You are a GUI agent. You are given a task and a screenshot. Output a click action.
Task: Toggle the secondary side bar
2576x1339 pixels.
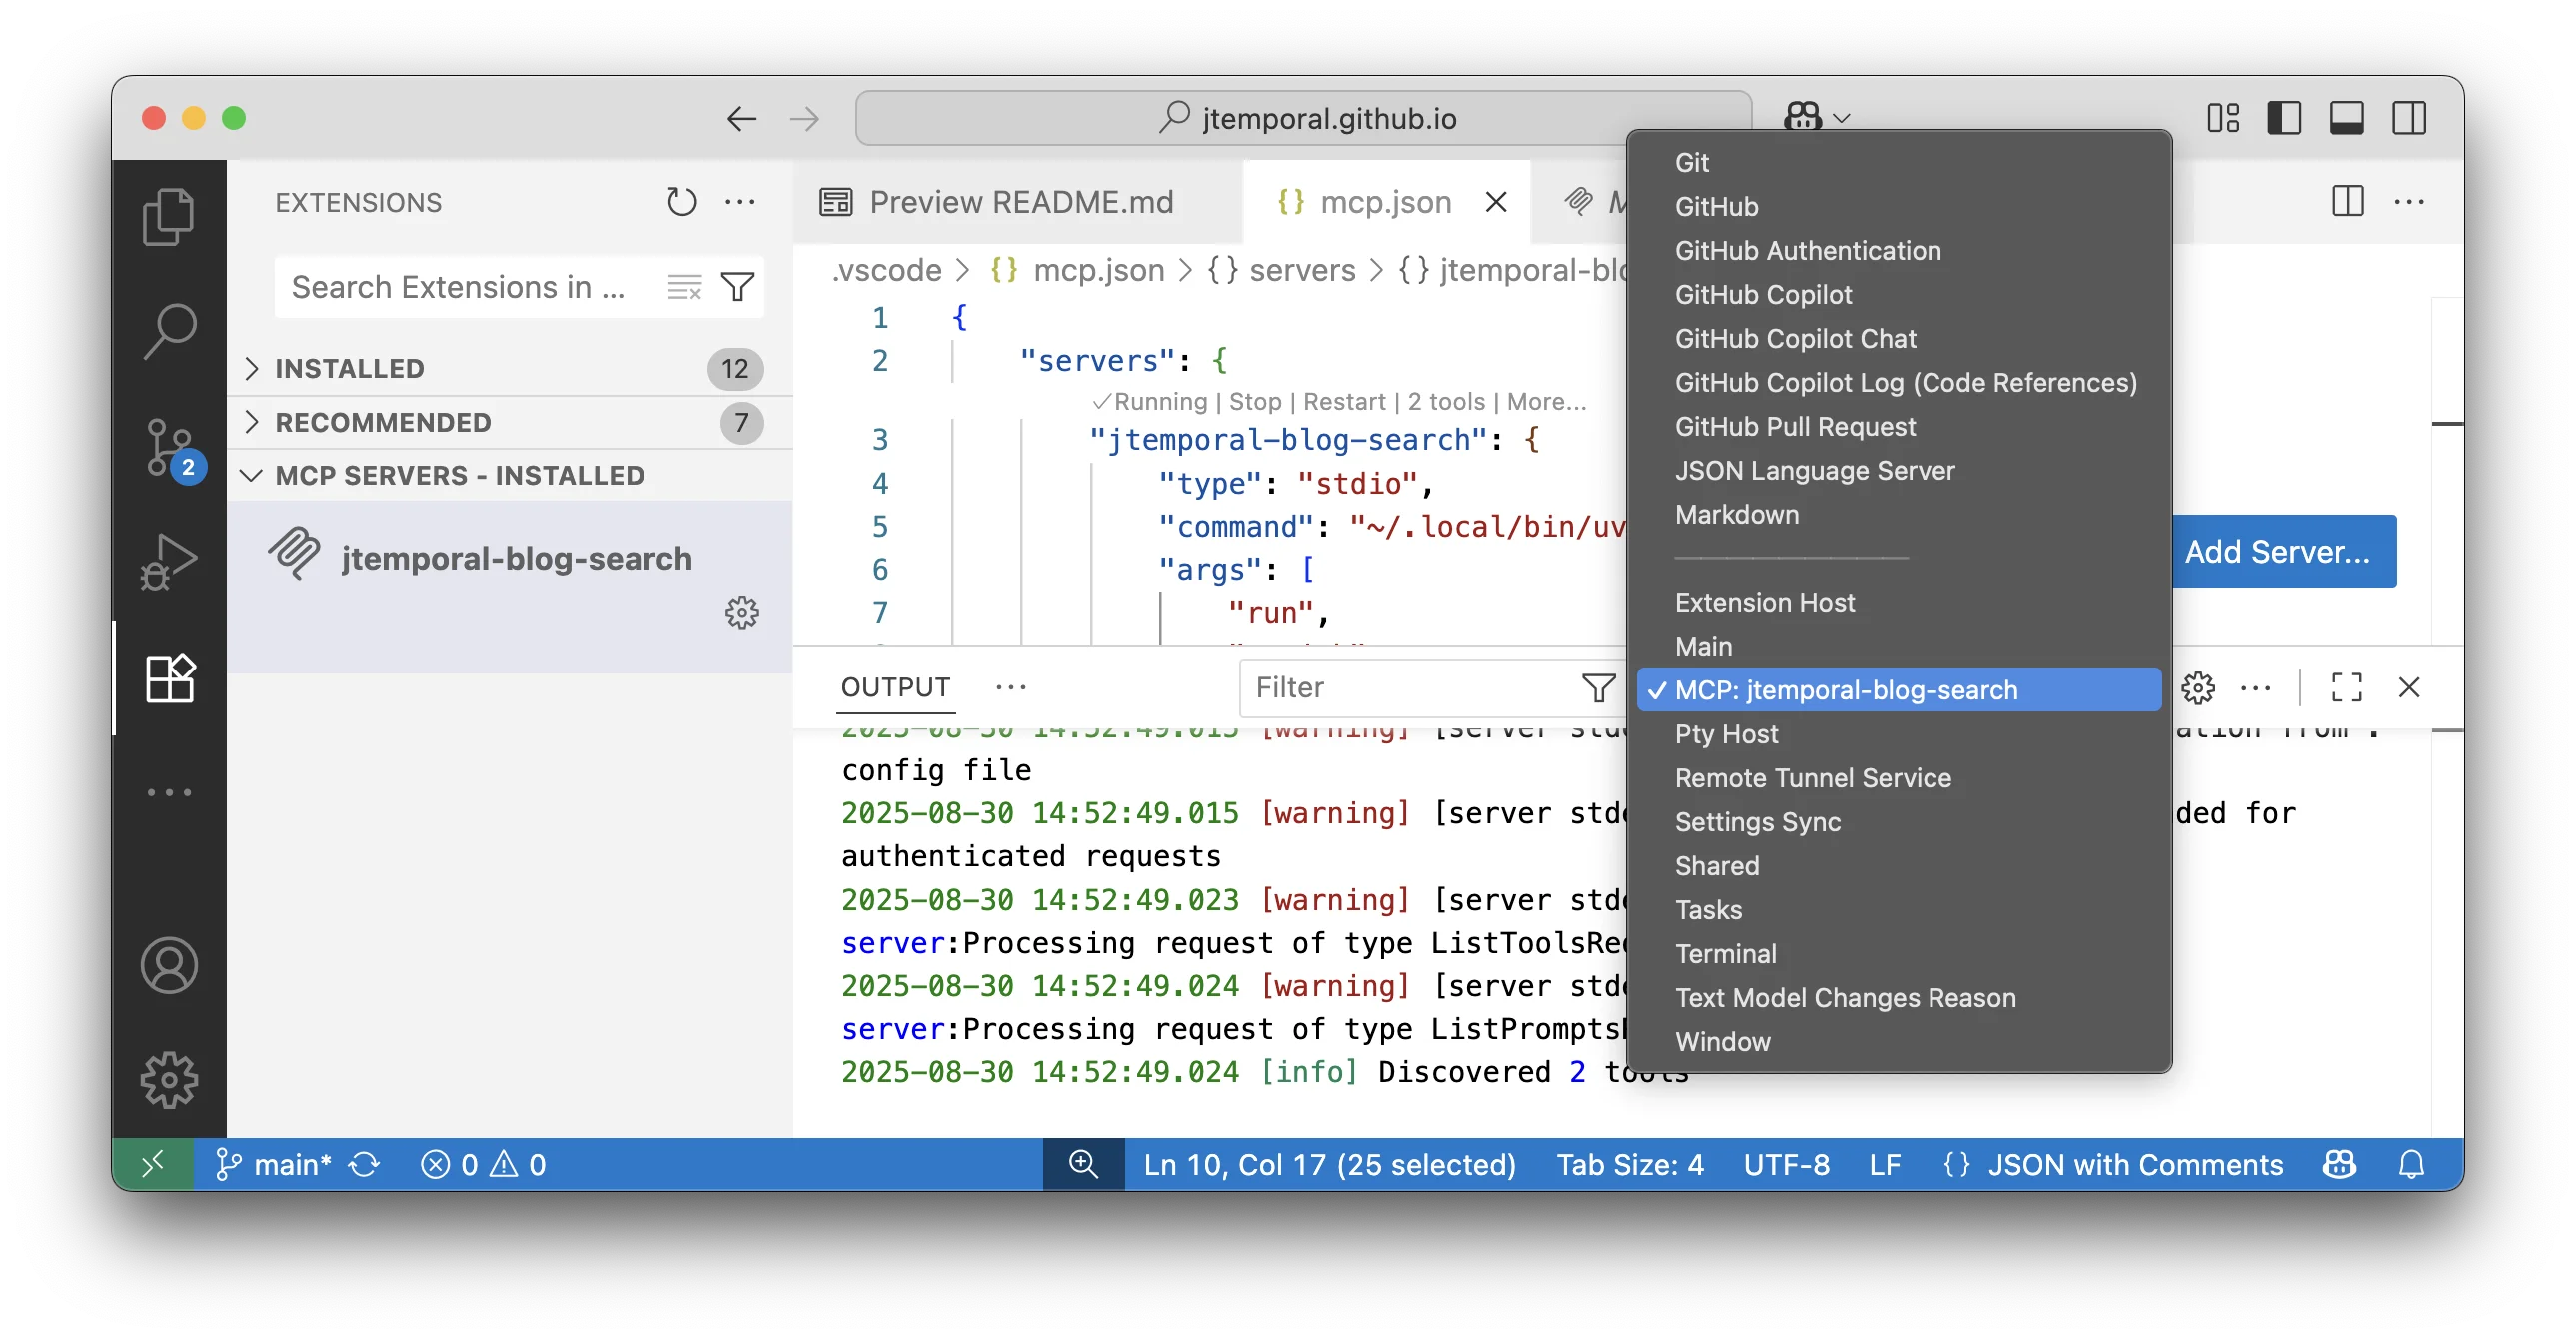click(x=2409, y=118)
